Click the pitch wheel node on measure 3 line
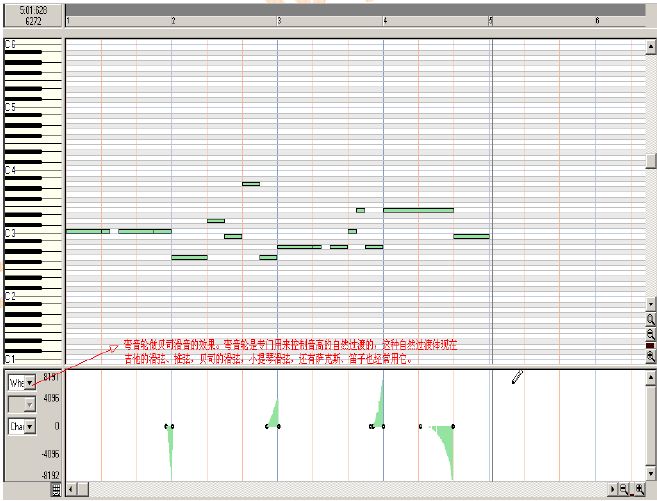The height and width of the screenshot is (501, 657). (279, 426)
